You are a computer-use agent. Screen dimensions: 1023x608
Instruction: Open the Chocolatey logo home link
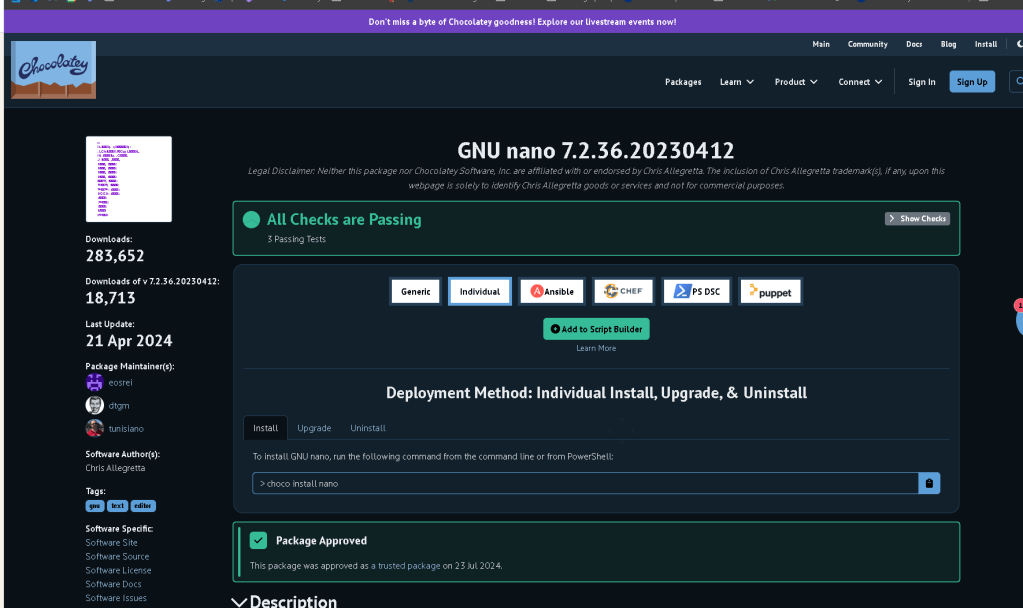[53, 70]
